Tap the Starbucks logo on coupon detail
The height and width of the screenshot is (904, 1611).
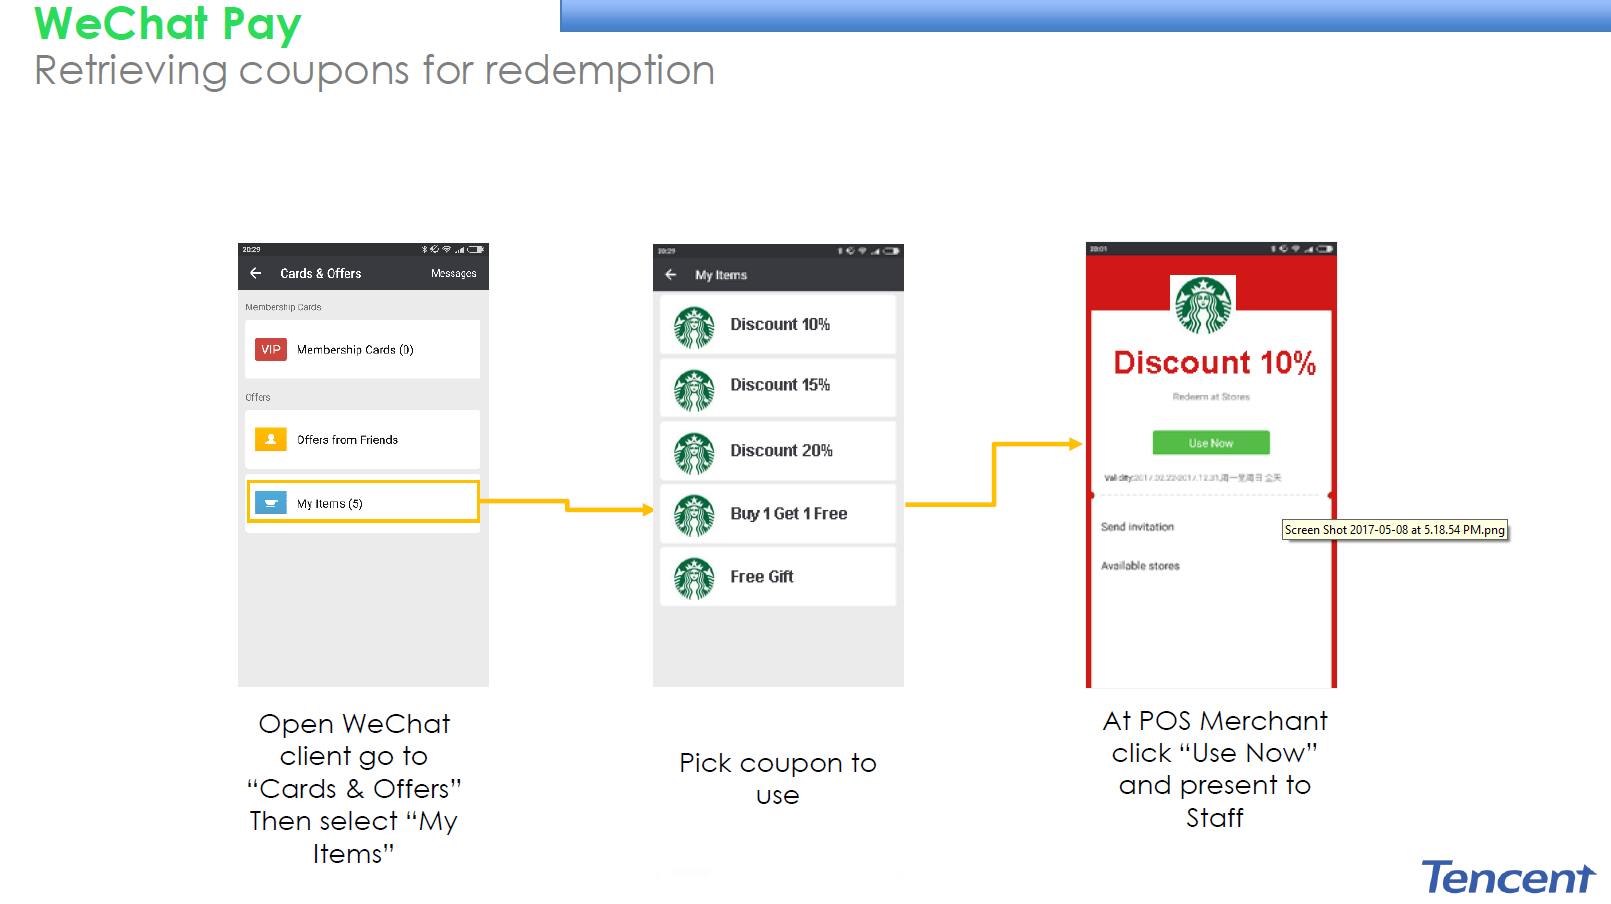click(x=1203, y=305)
